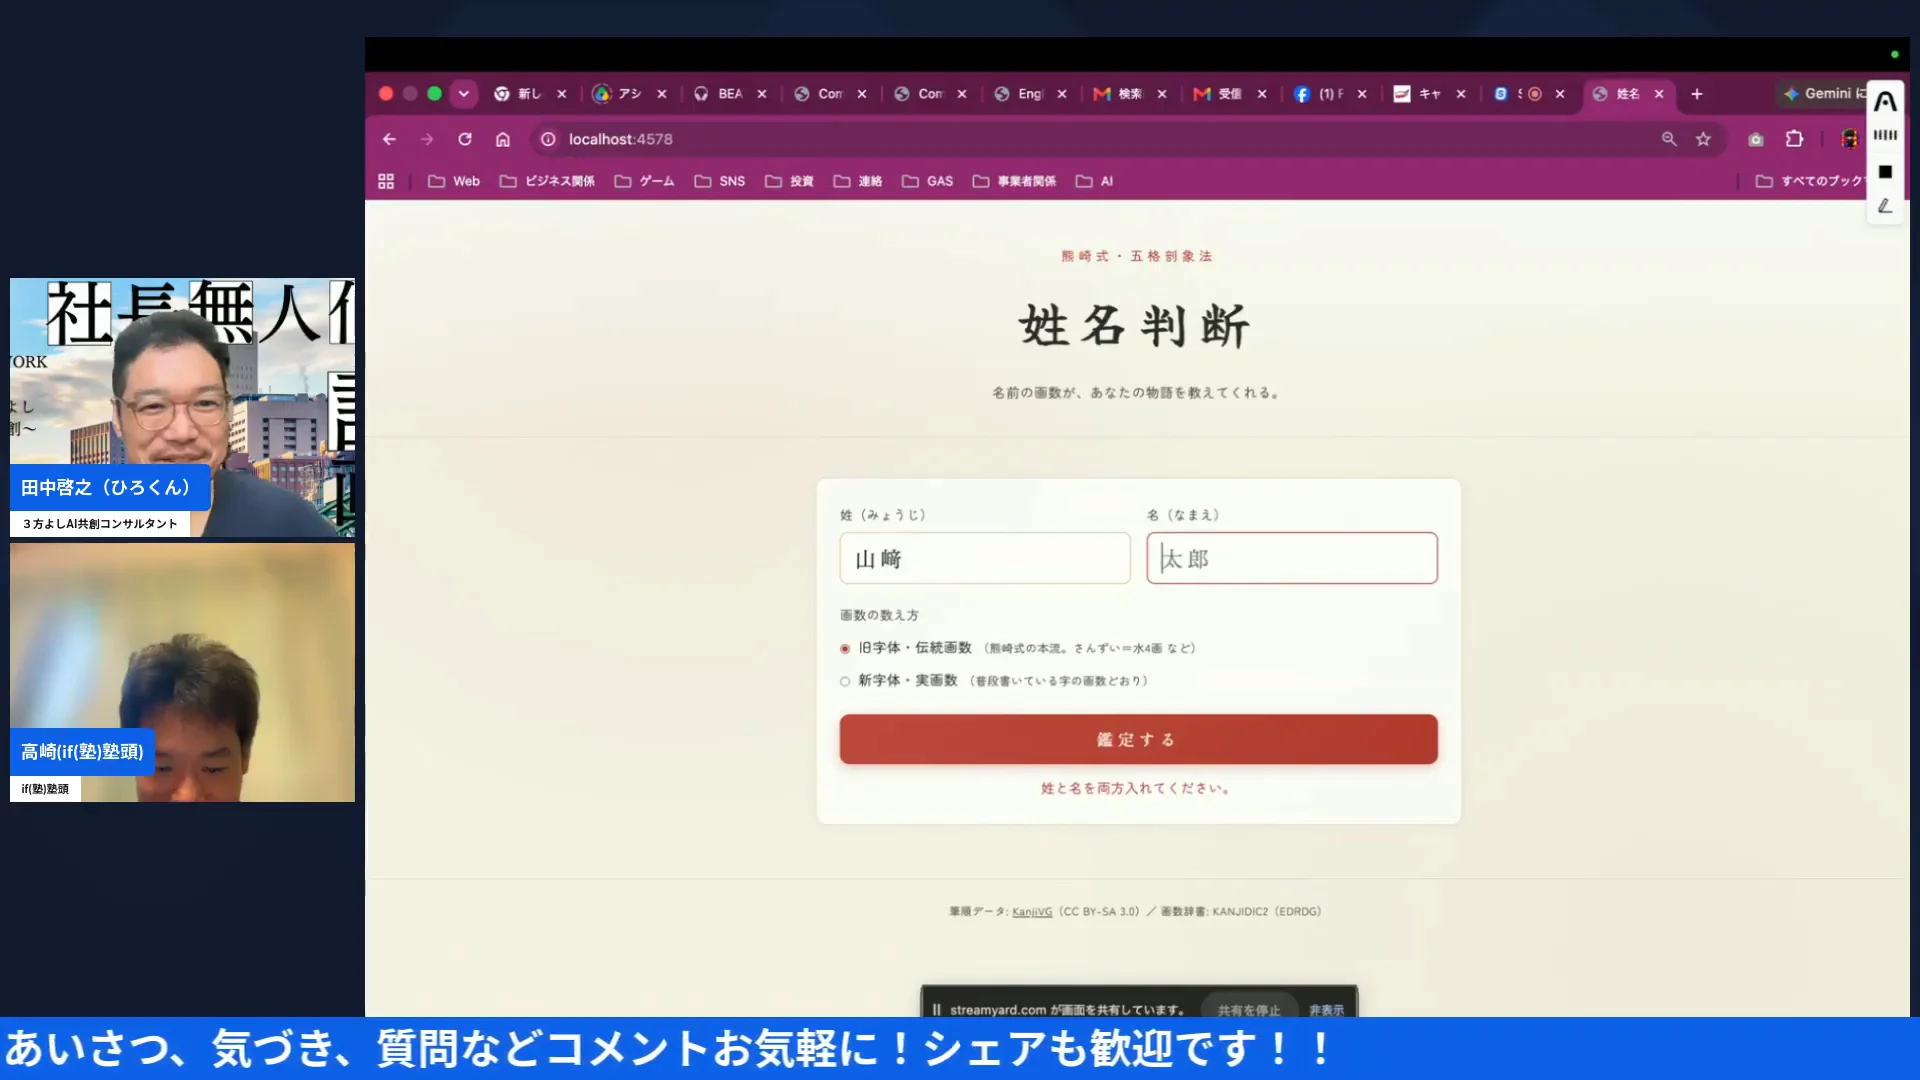Open the zoom magnifier in address bar
The image size is (1920, 1080).
coord(1669,139)
